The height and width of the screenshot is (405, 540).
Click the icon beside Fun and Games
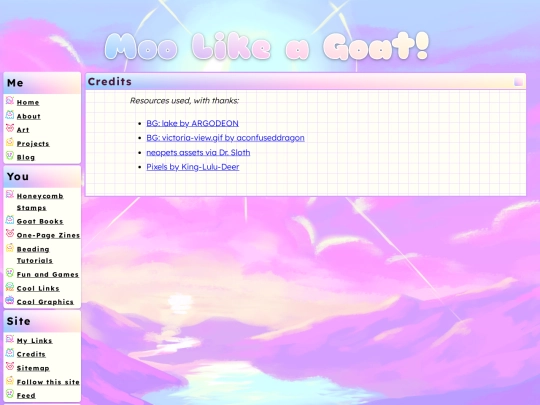tap(10, 273)
